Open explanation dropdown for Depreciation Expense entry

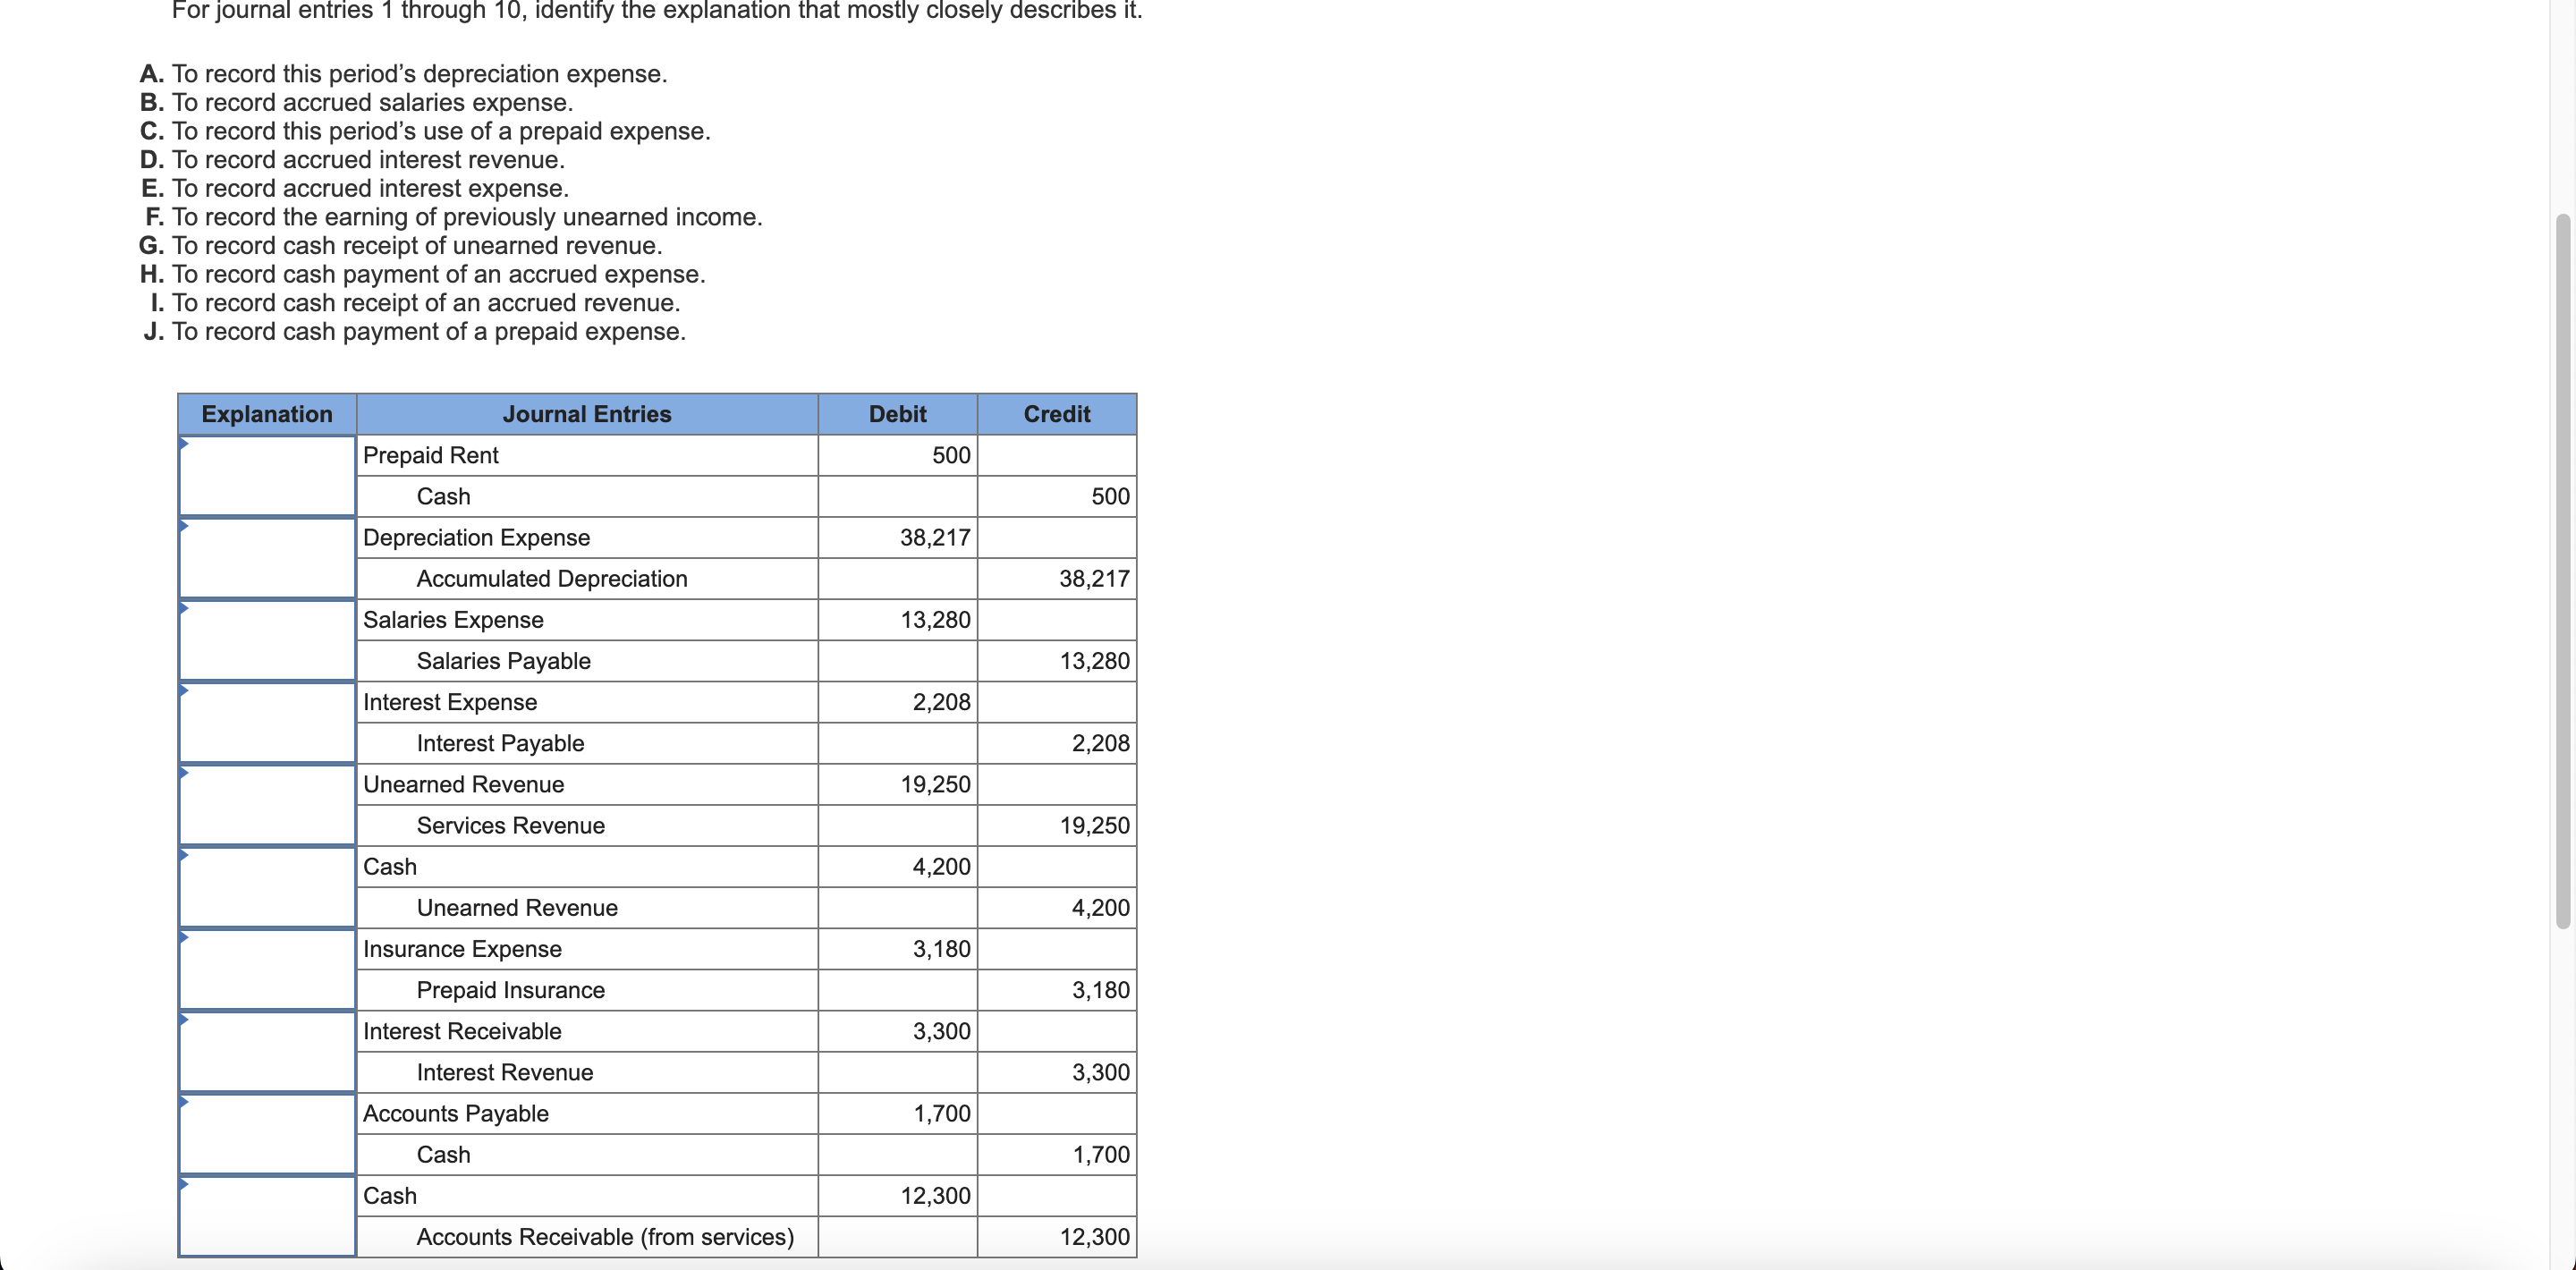click(x=267, y=558)
